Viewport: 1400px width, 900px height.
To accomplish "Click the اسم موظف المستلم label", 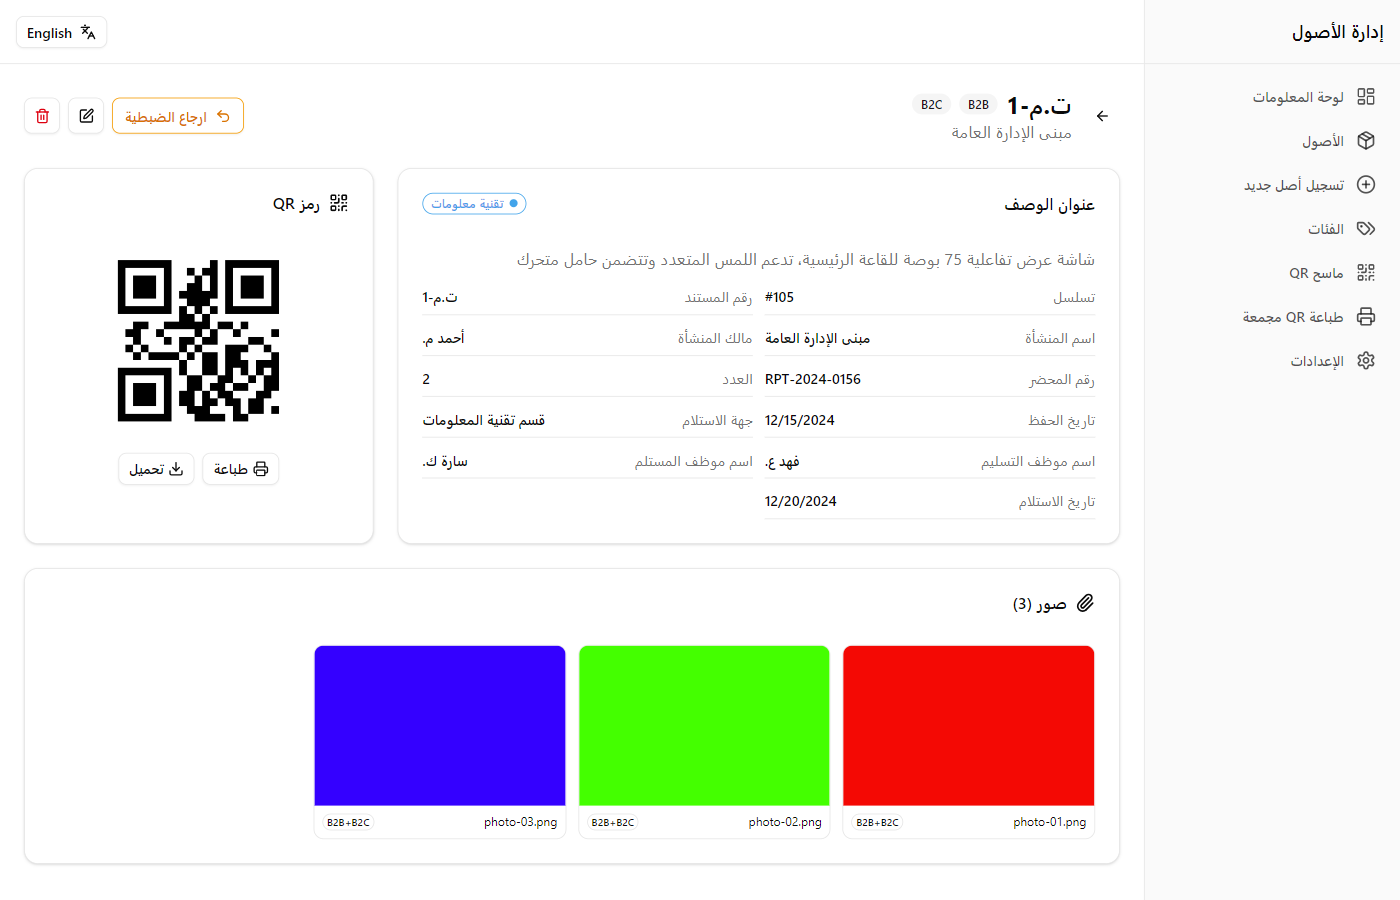I will [x=694, y=461].
